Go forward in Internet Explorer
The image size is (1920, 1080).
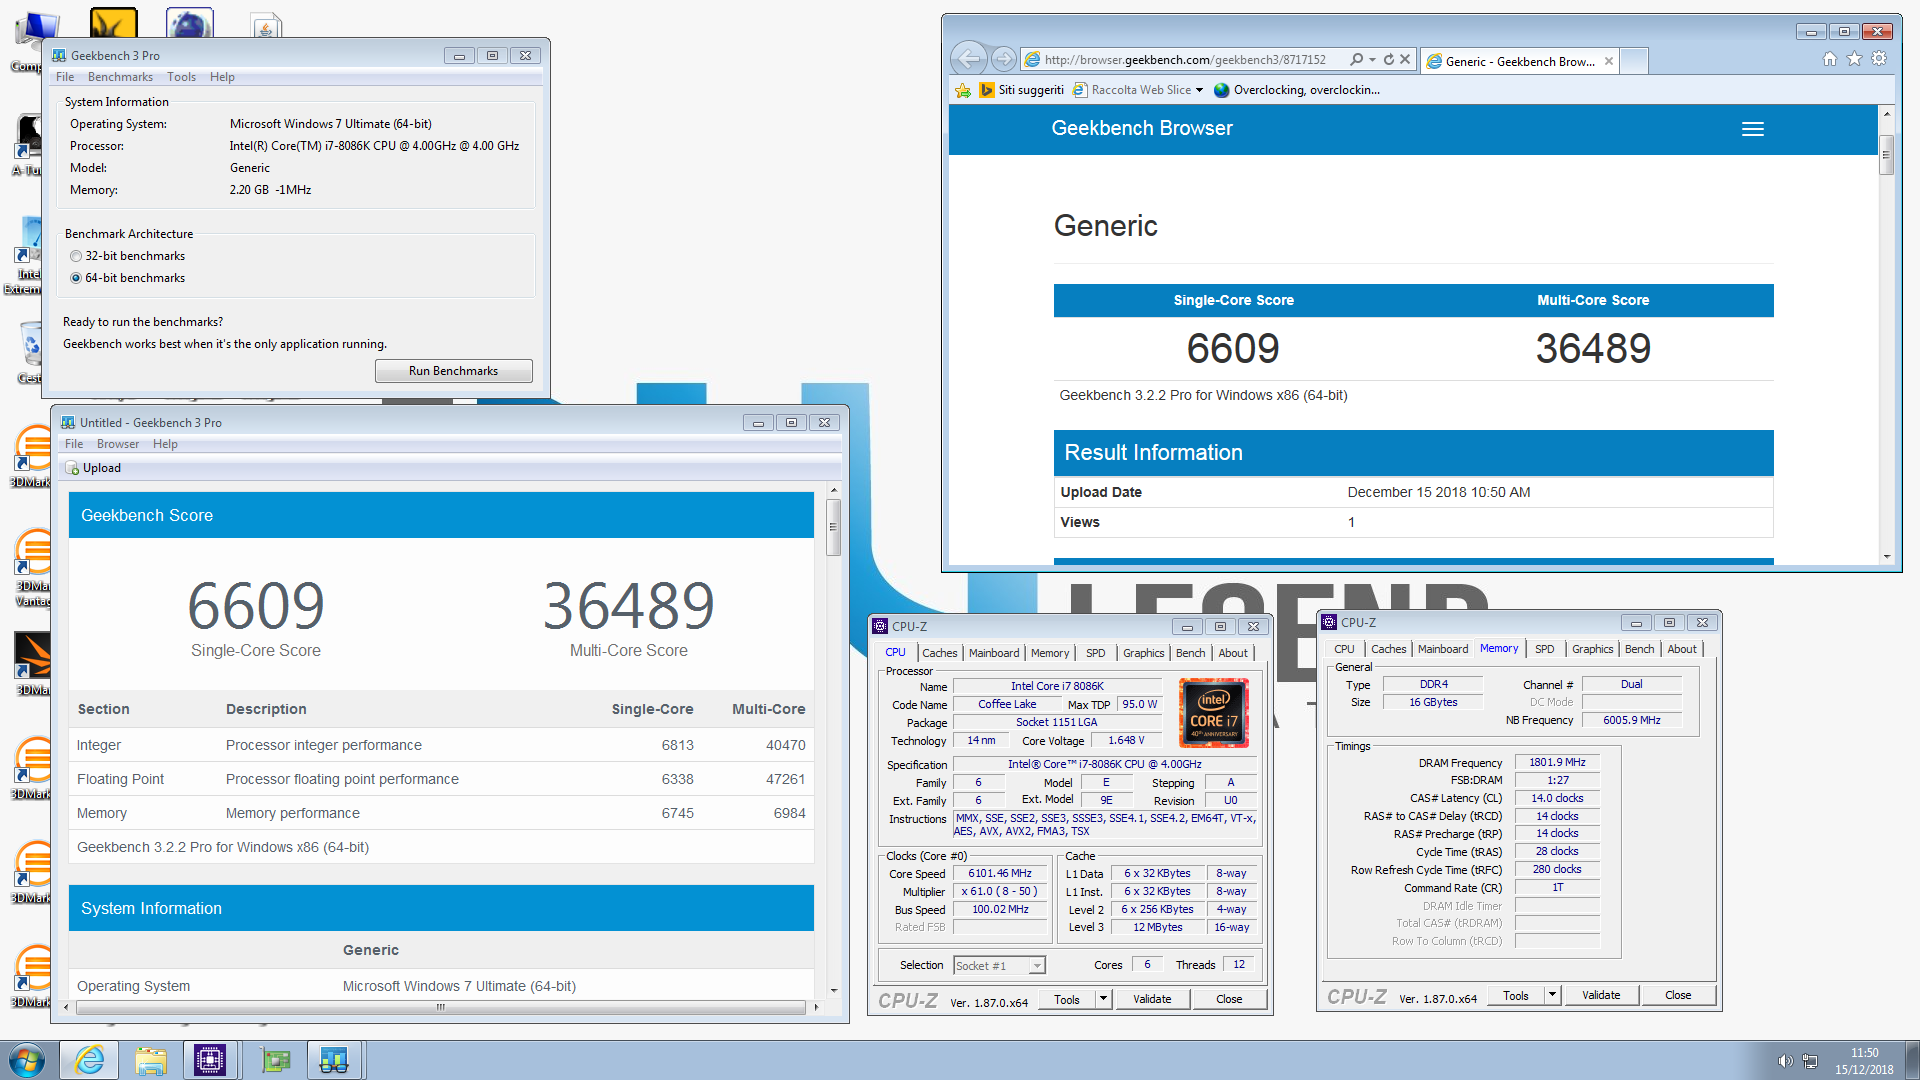[1004, 59]
